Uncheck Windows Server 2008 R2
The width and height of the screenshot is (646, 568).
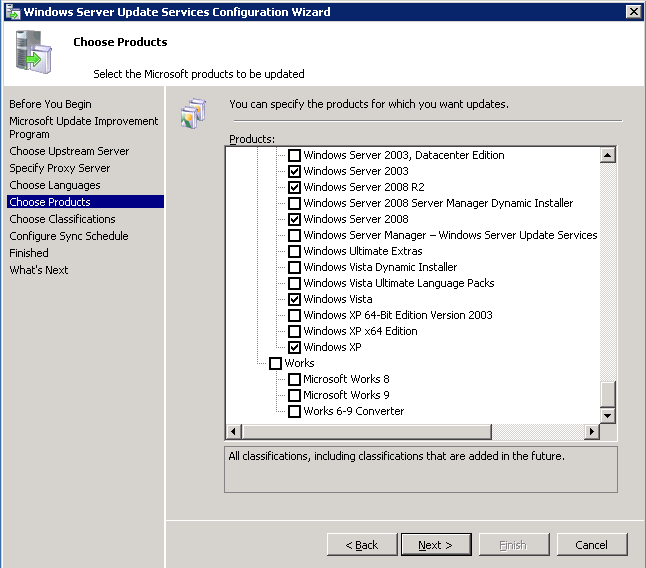coord(294,187)
